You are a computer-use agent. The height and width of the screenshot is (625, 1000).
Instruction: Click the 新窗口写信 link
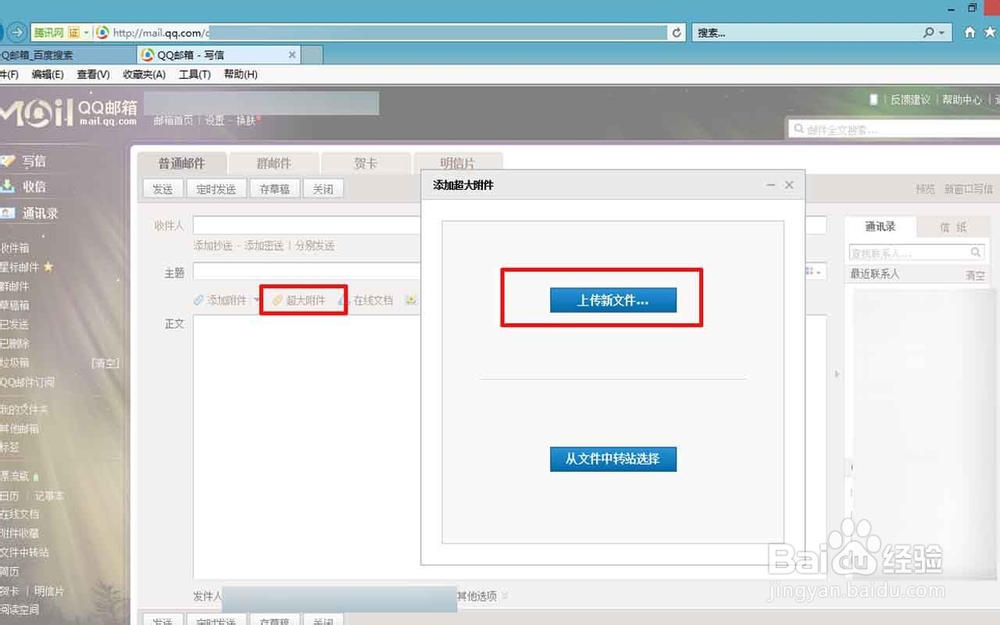968,189
